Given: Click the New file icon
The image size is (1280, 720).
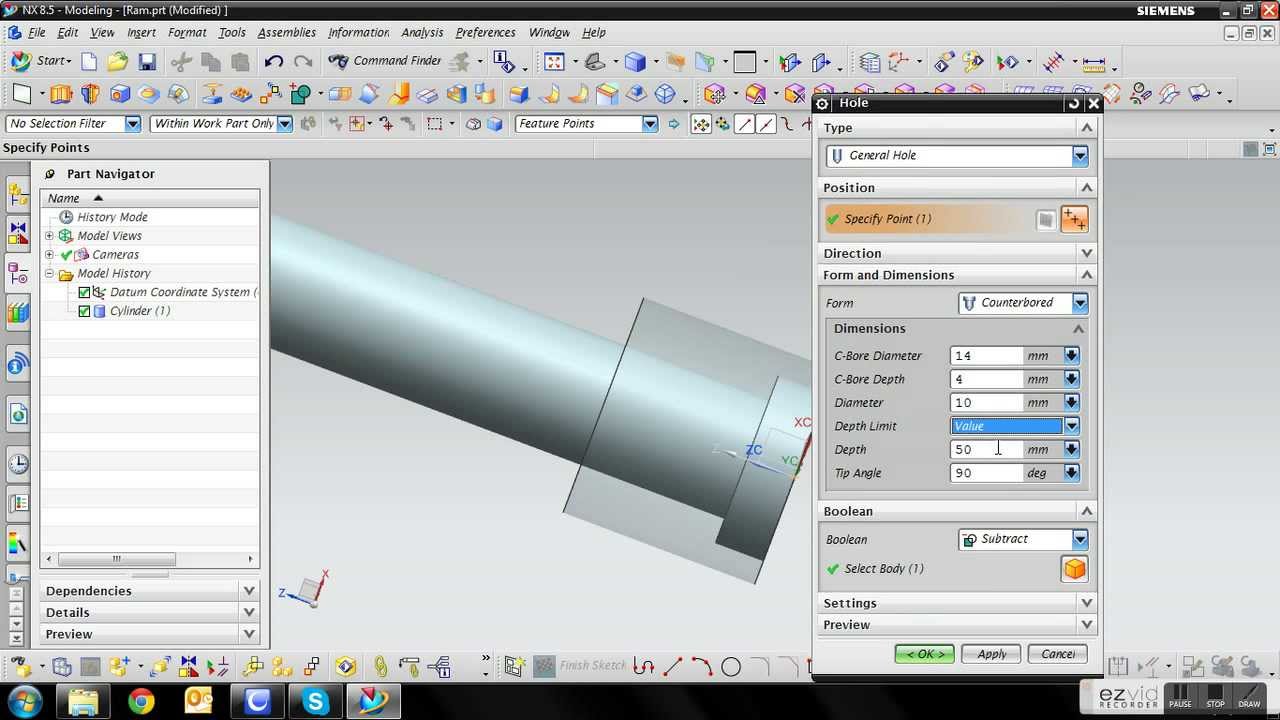Looking at the screenshot, I should click(89, 62).
